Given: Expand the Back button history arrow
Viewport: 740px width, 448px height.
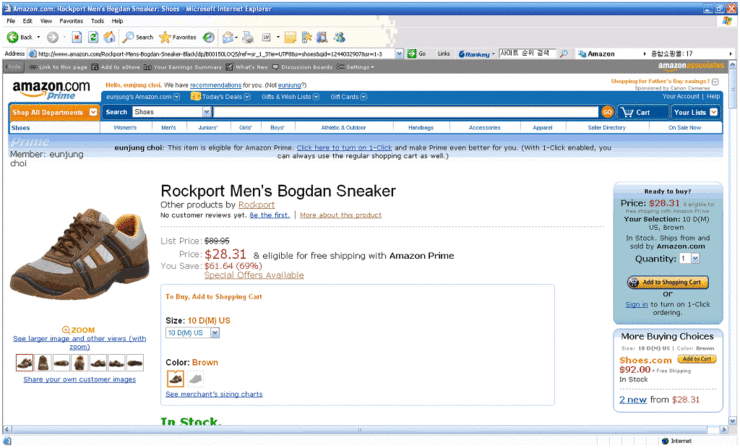Looking at the screenshot, I should pos(39,37).
